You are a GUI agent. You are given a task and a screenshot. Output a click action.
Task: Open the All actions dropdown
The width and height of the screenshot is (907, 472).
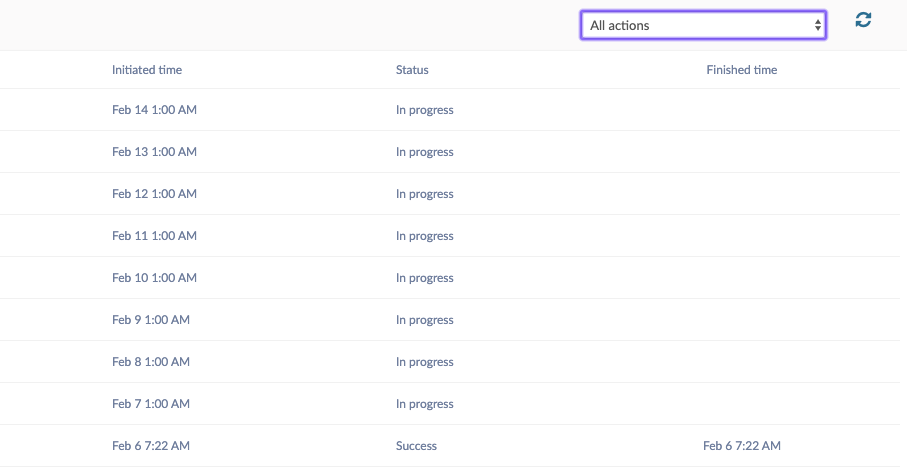703,25
